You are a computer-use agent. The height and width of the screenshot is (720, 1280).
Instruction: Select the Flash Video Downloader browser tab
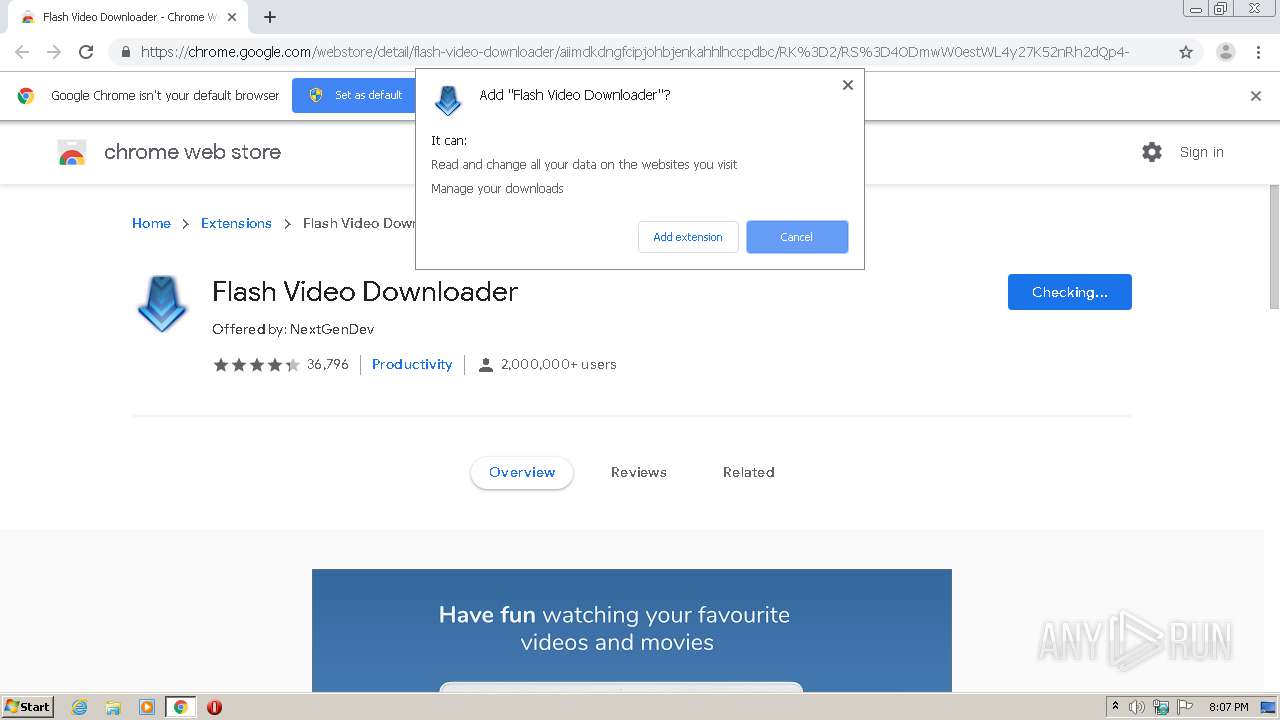pyautogui.click(x=128, y=17)
